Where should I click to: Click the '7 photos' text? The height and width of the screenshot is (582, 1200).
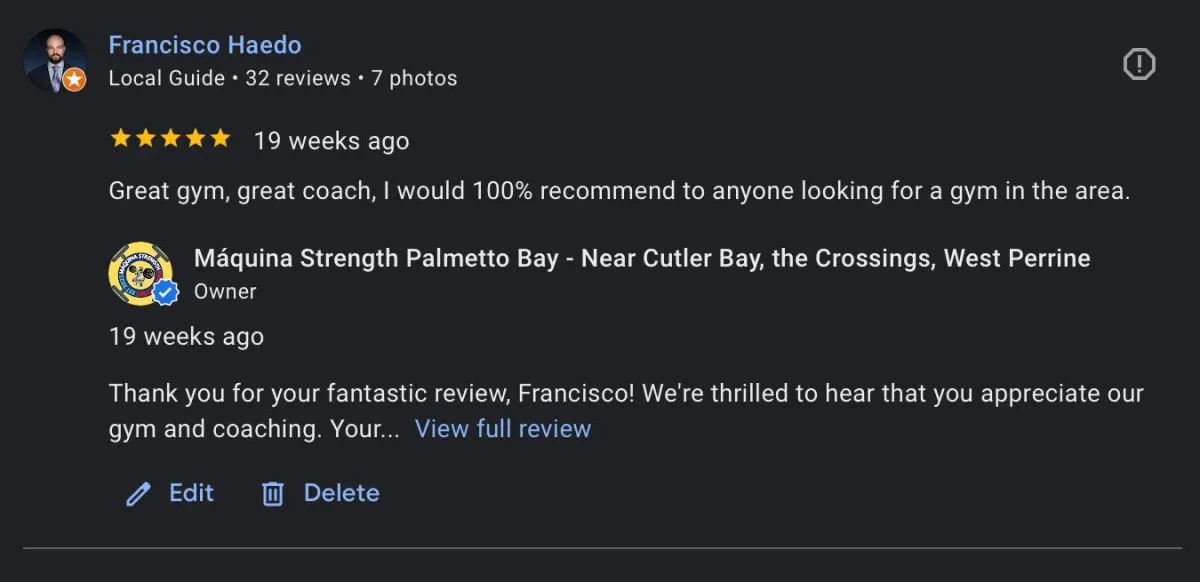414,78
